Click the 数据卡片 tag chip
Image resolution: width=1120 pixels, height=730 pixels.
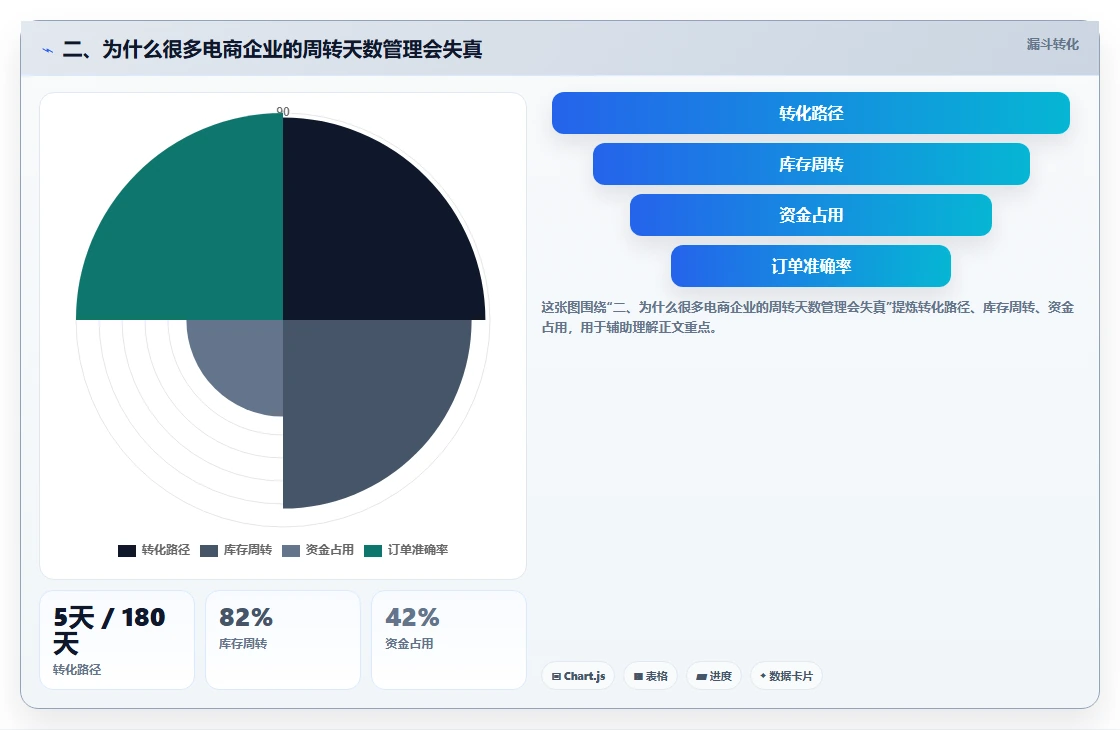[x=786, y=676]
